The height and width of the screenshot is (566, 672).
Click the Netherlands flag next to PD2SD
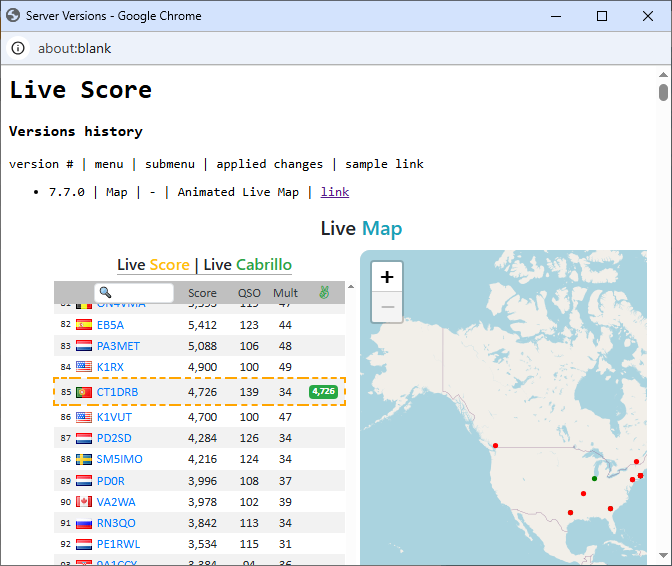[x=84, y=438]
